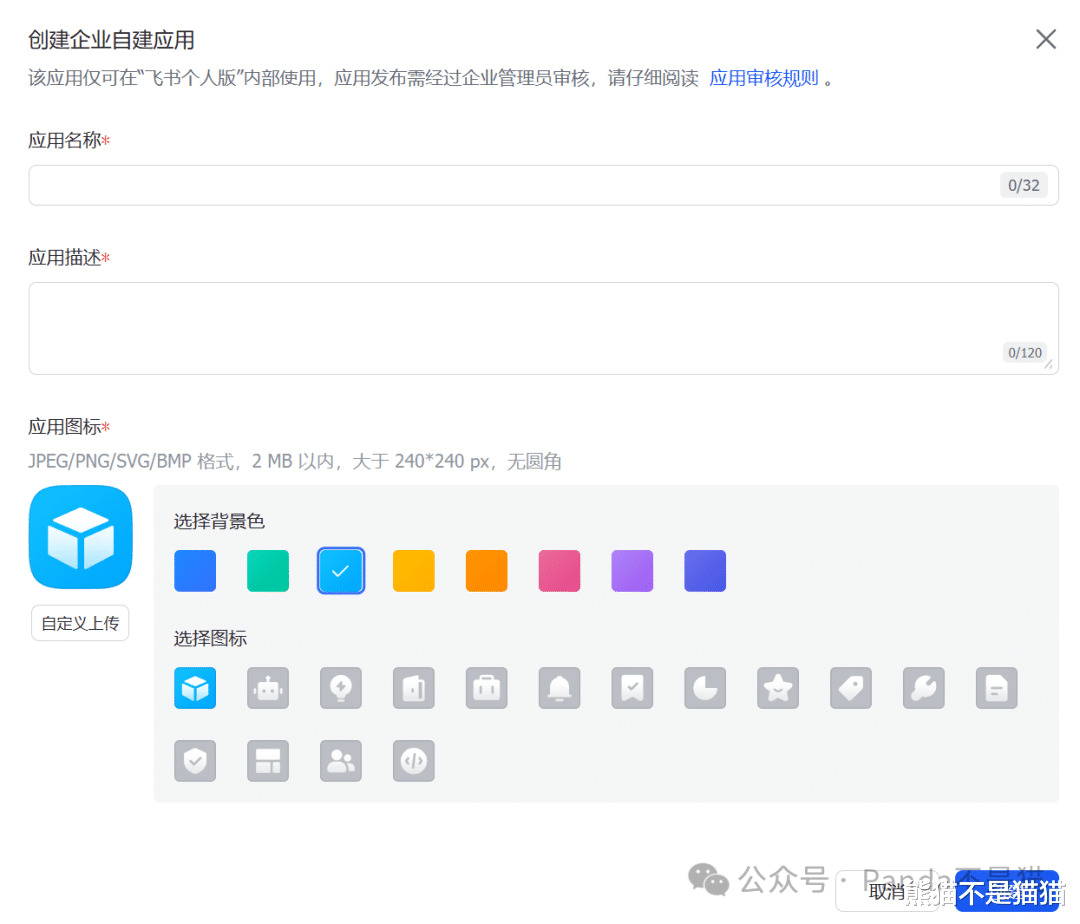Close the create app dialog
The image size is (1080, 924).
[x=1046, y=39]
